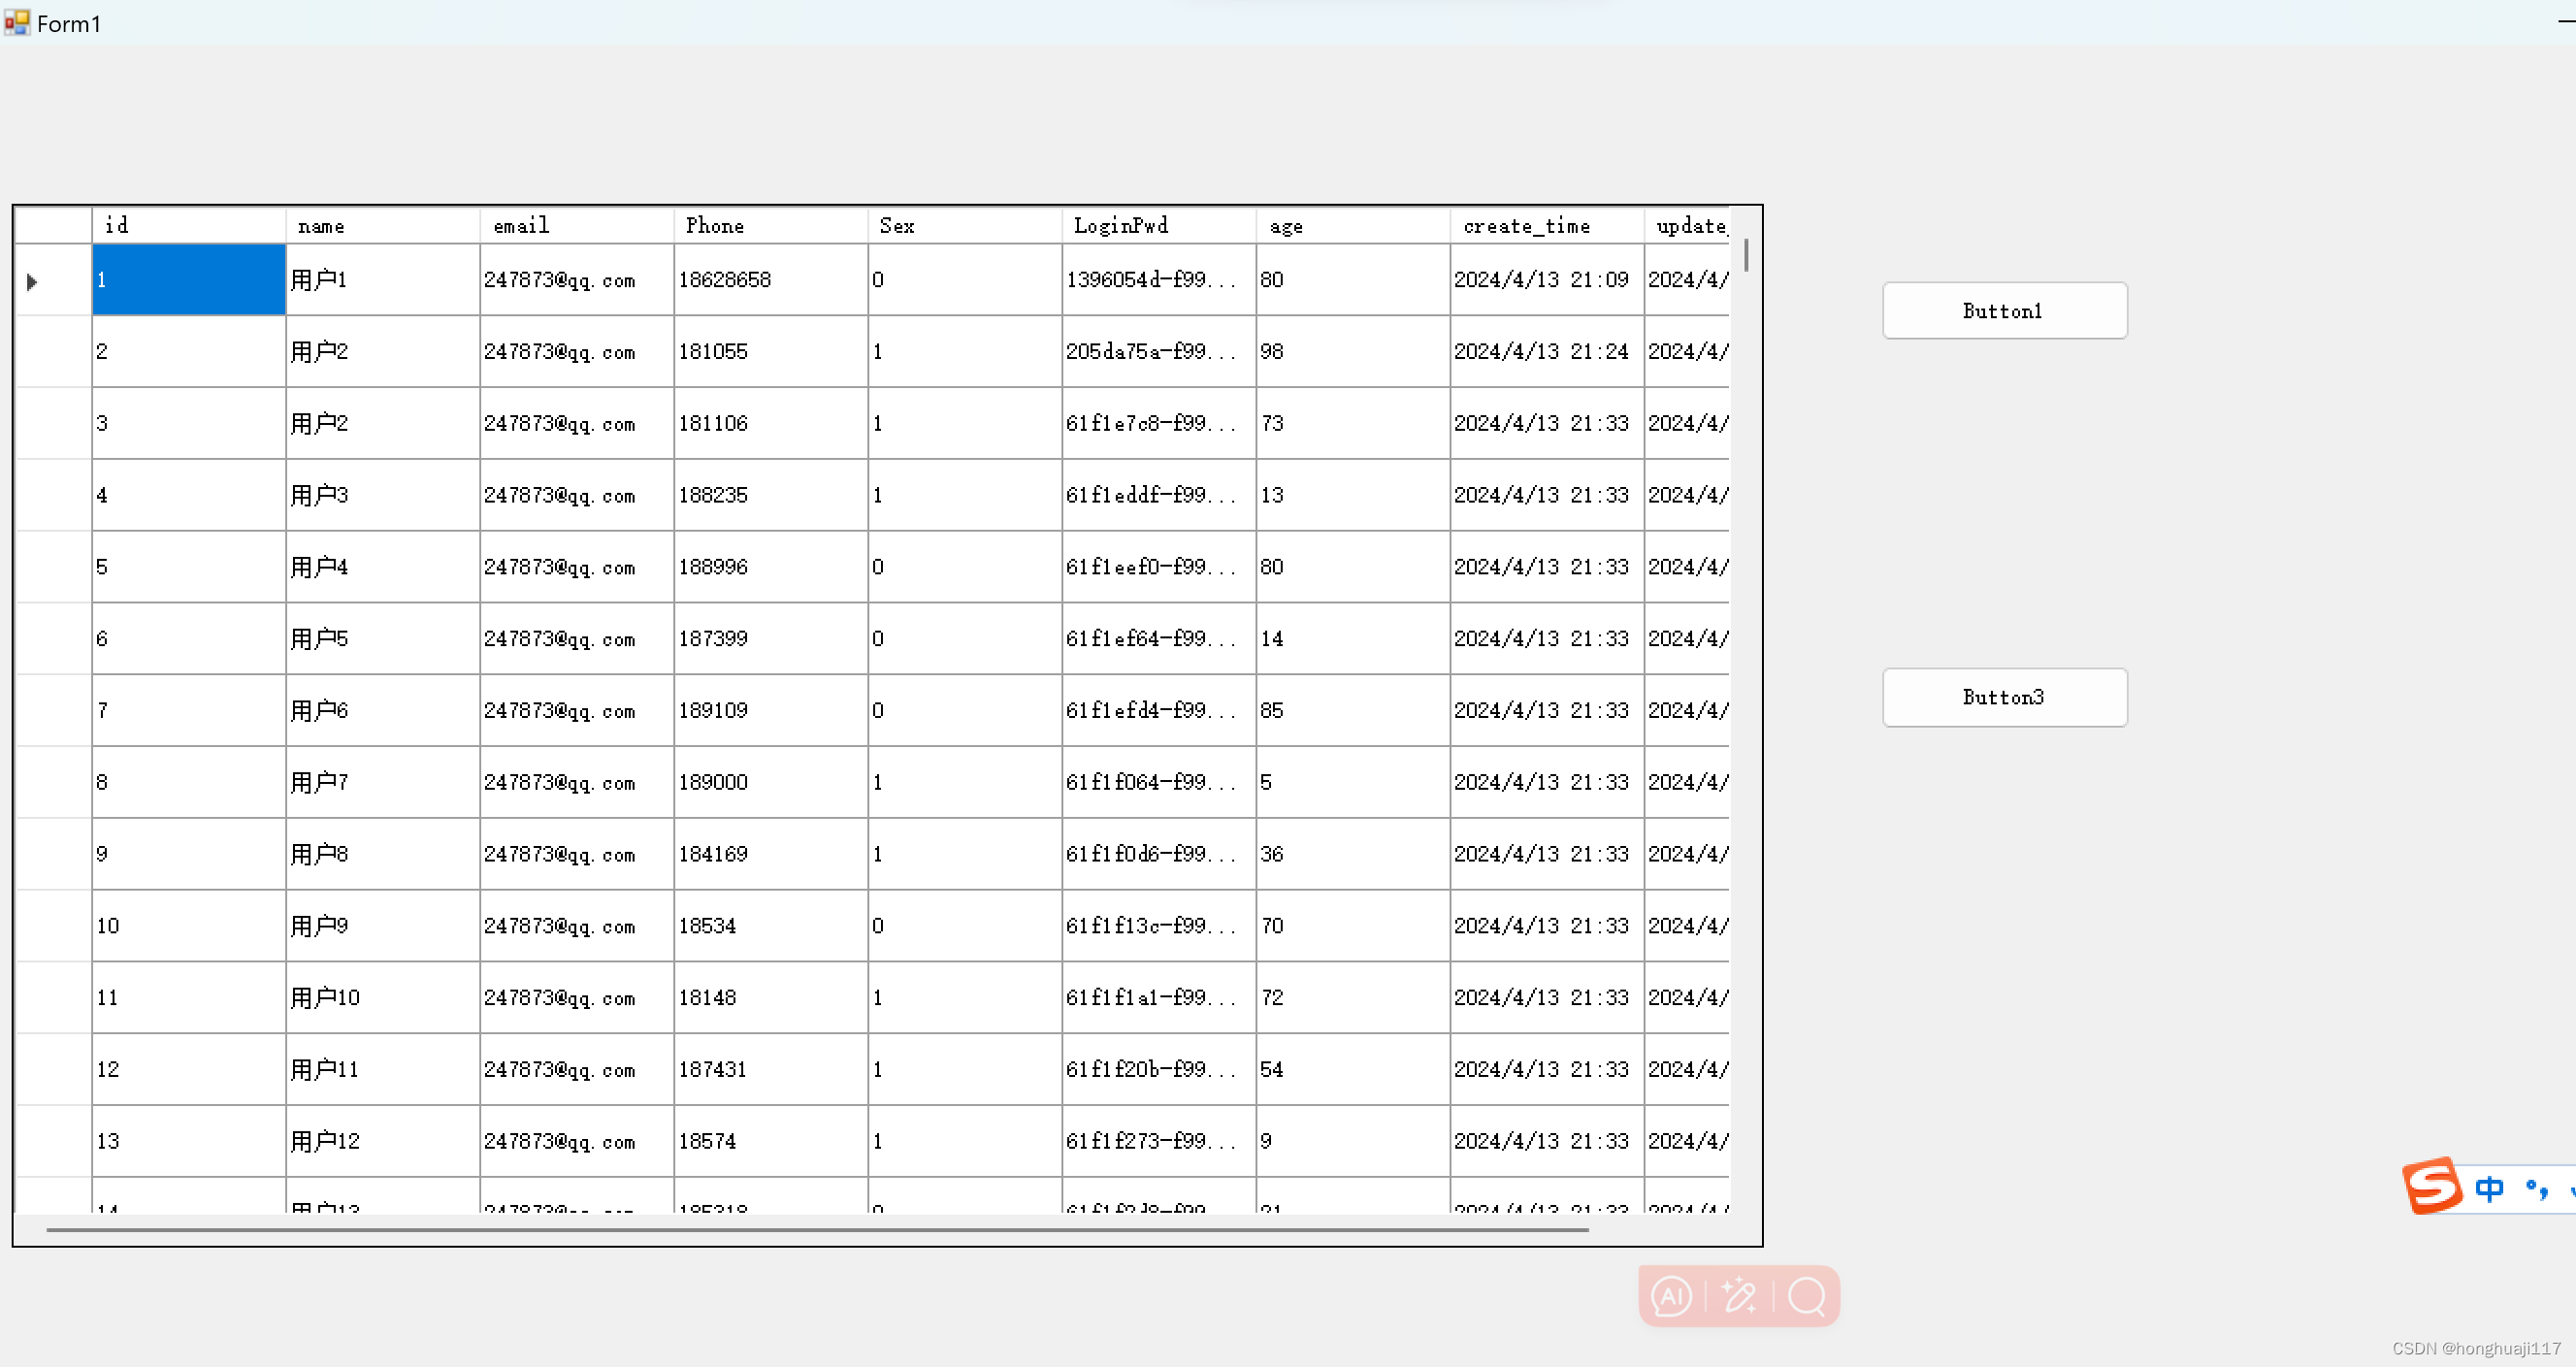This screenshot has width=2576, height=1367.
Task: Click the create_time column header
Action: (x=1540, y=225)
